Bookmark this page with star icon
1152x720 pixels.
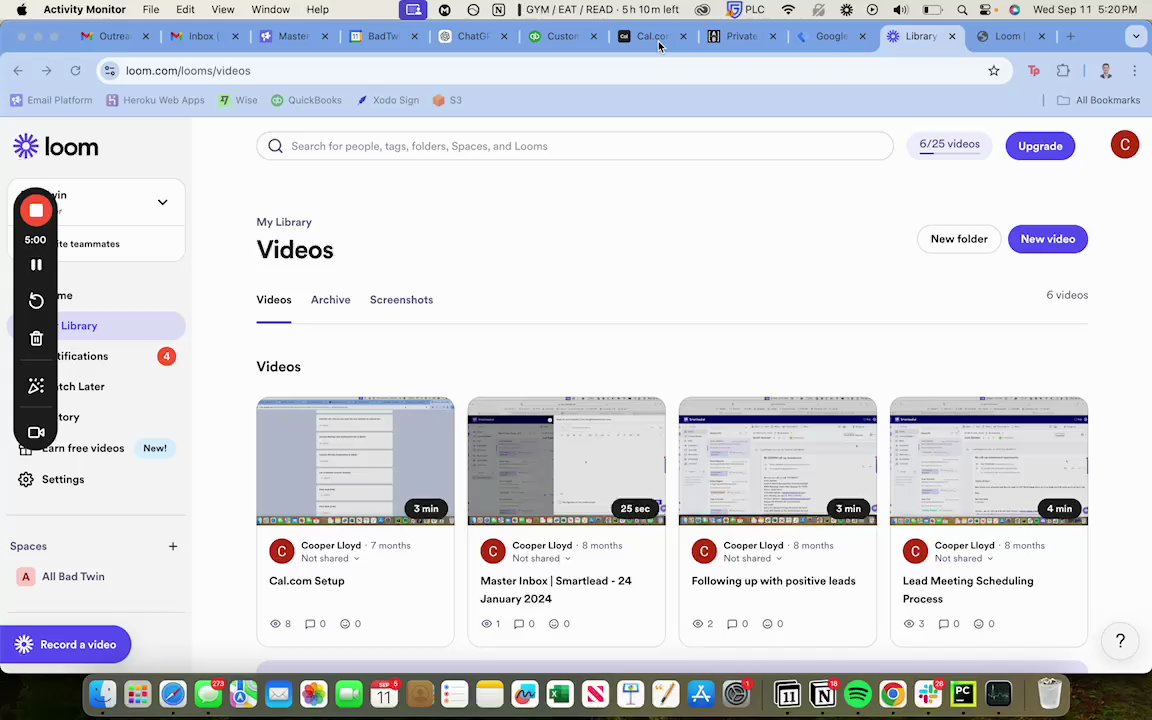click(x=993, y=71)
